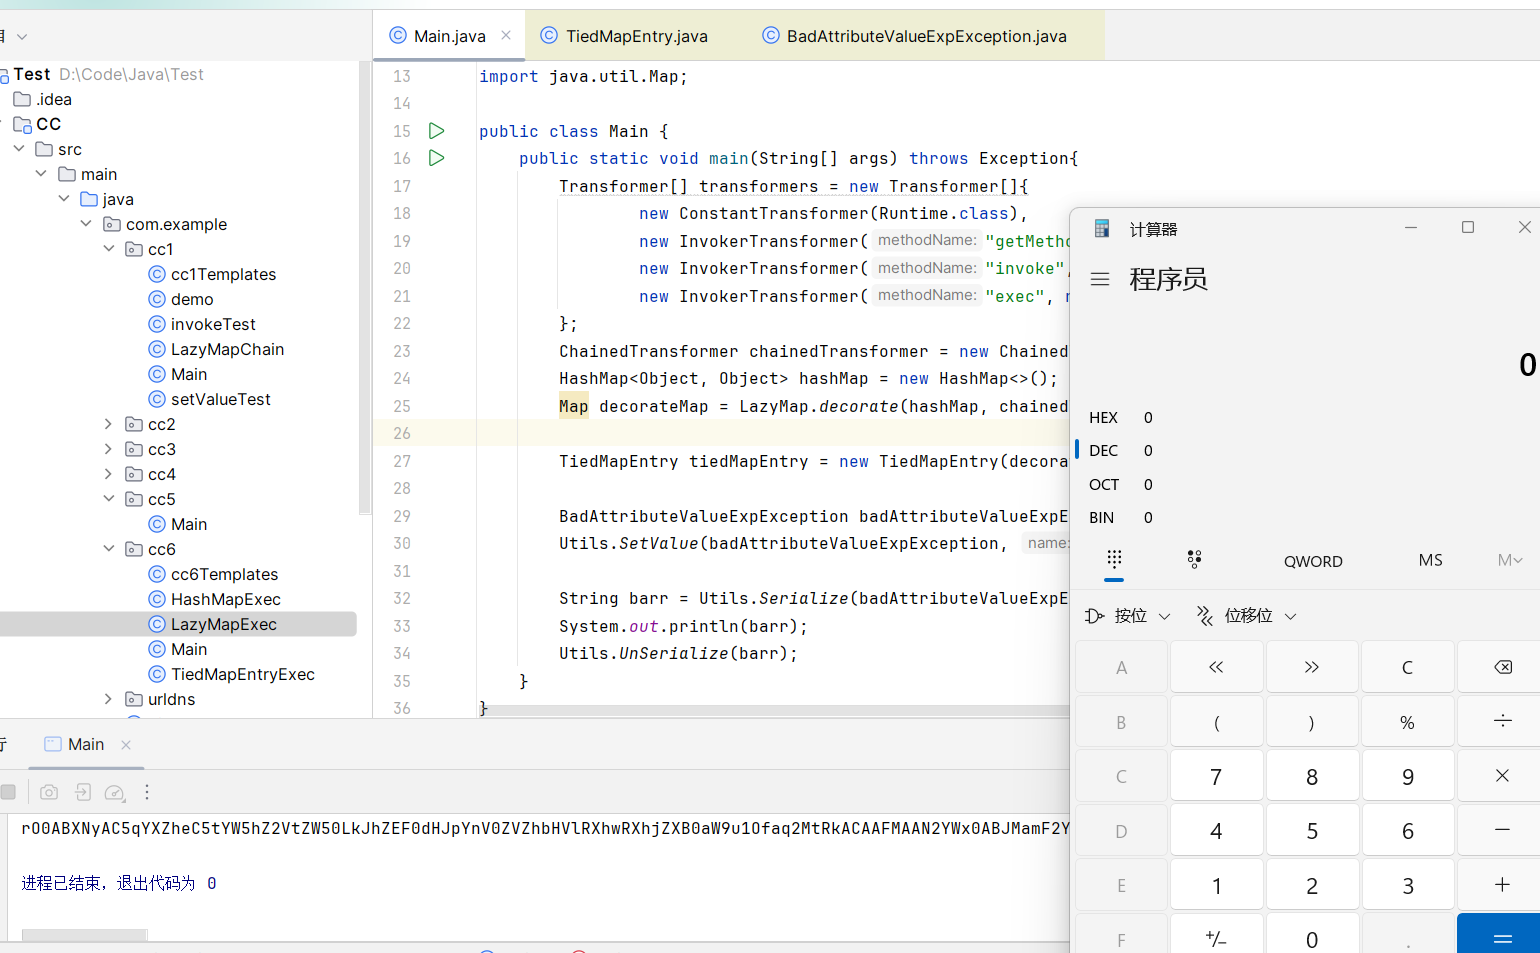Run the Main class via gutter arrow
Screen dimensions: 1540x953
[436, 131]
